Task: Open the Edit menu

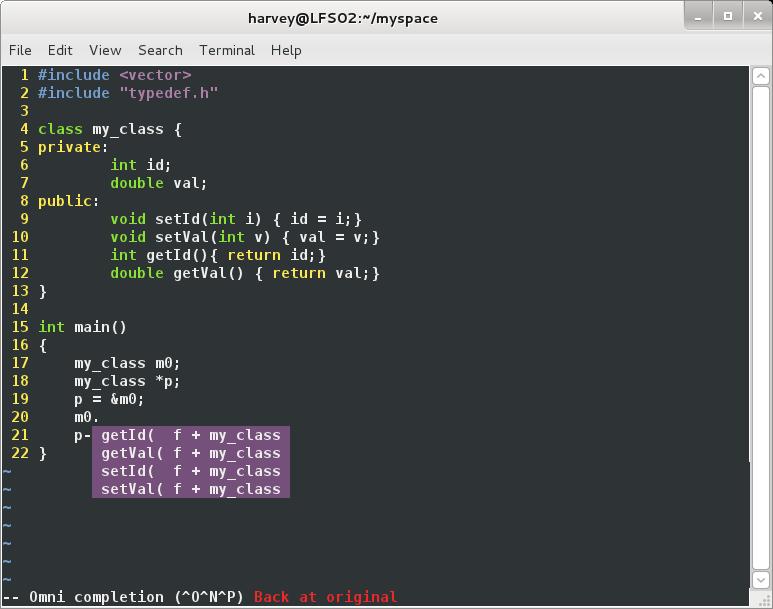Action: [60, 50]
